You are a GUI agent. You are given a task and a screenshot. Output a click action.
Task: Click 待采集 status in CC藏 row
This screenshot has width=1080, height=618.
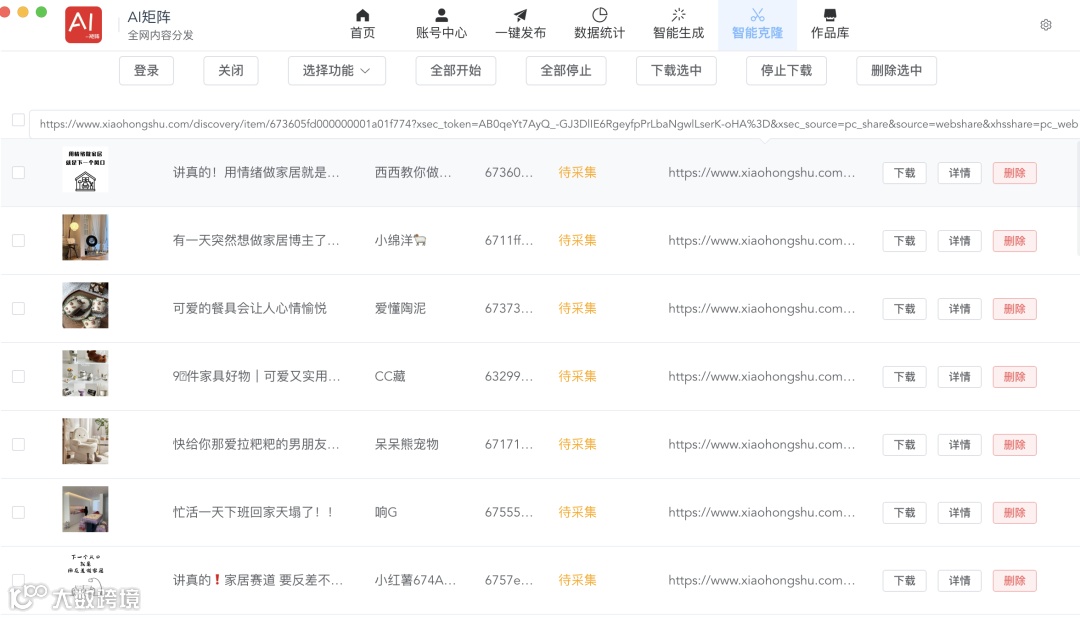577,376
